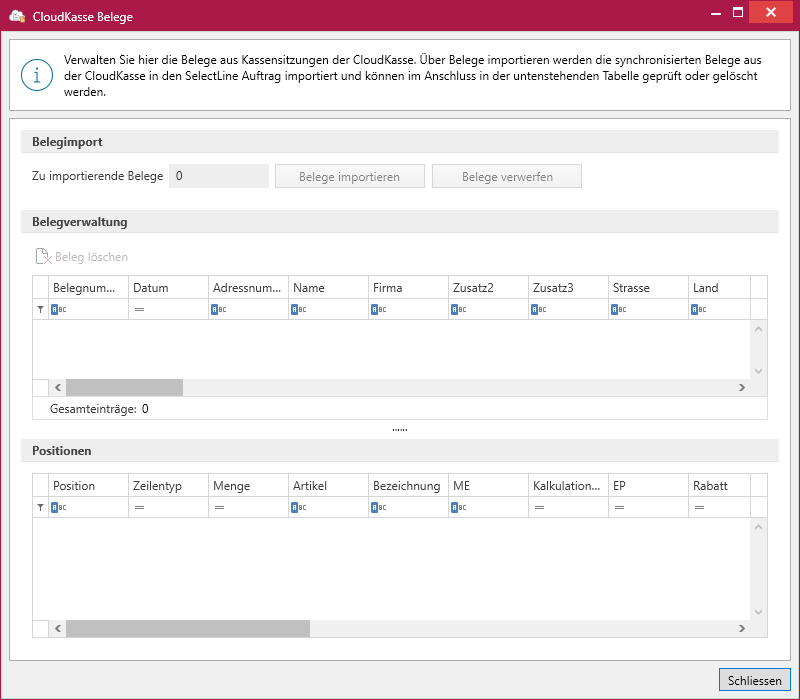Open the Zusatz2 filter condition icon

[x=459, y=309]
